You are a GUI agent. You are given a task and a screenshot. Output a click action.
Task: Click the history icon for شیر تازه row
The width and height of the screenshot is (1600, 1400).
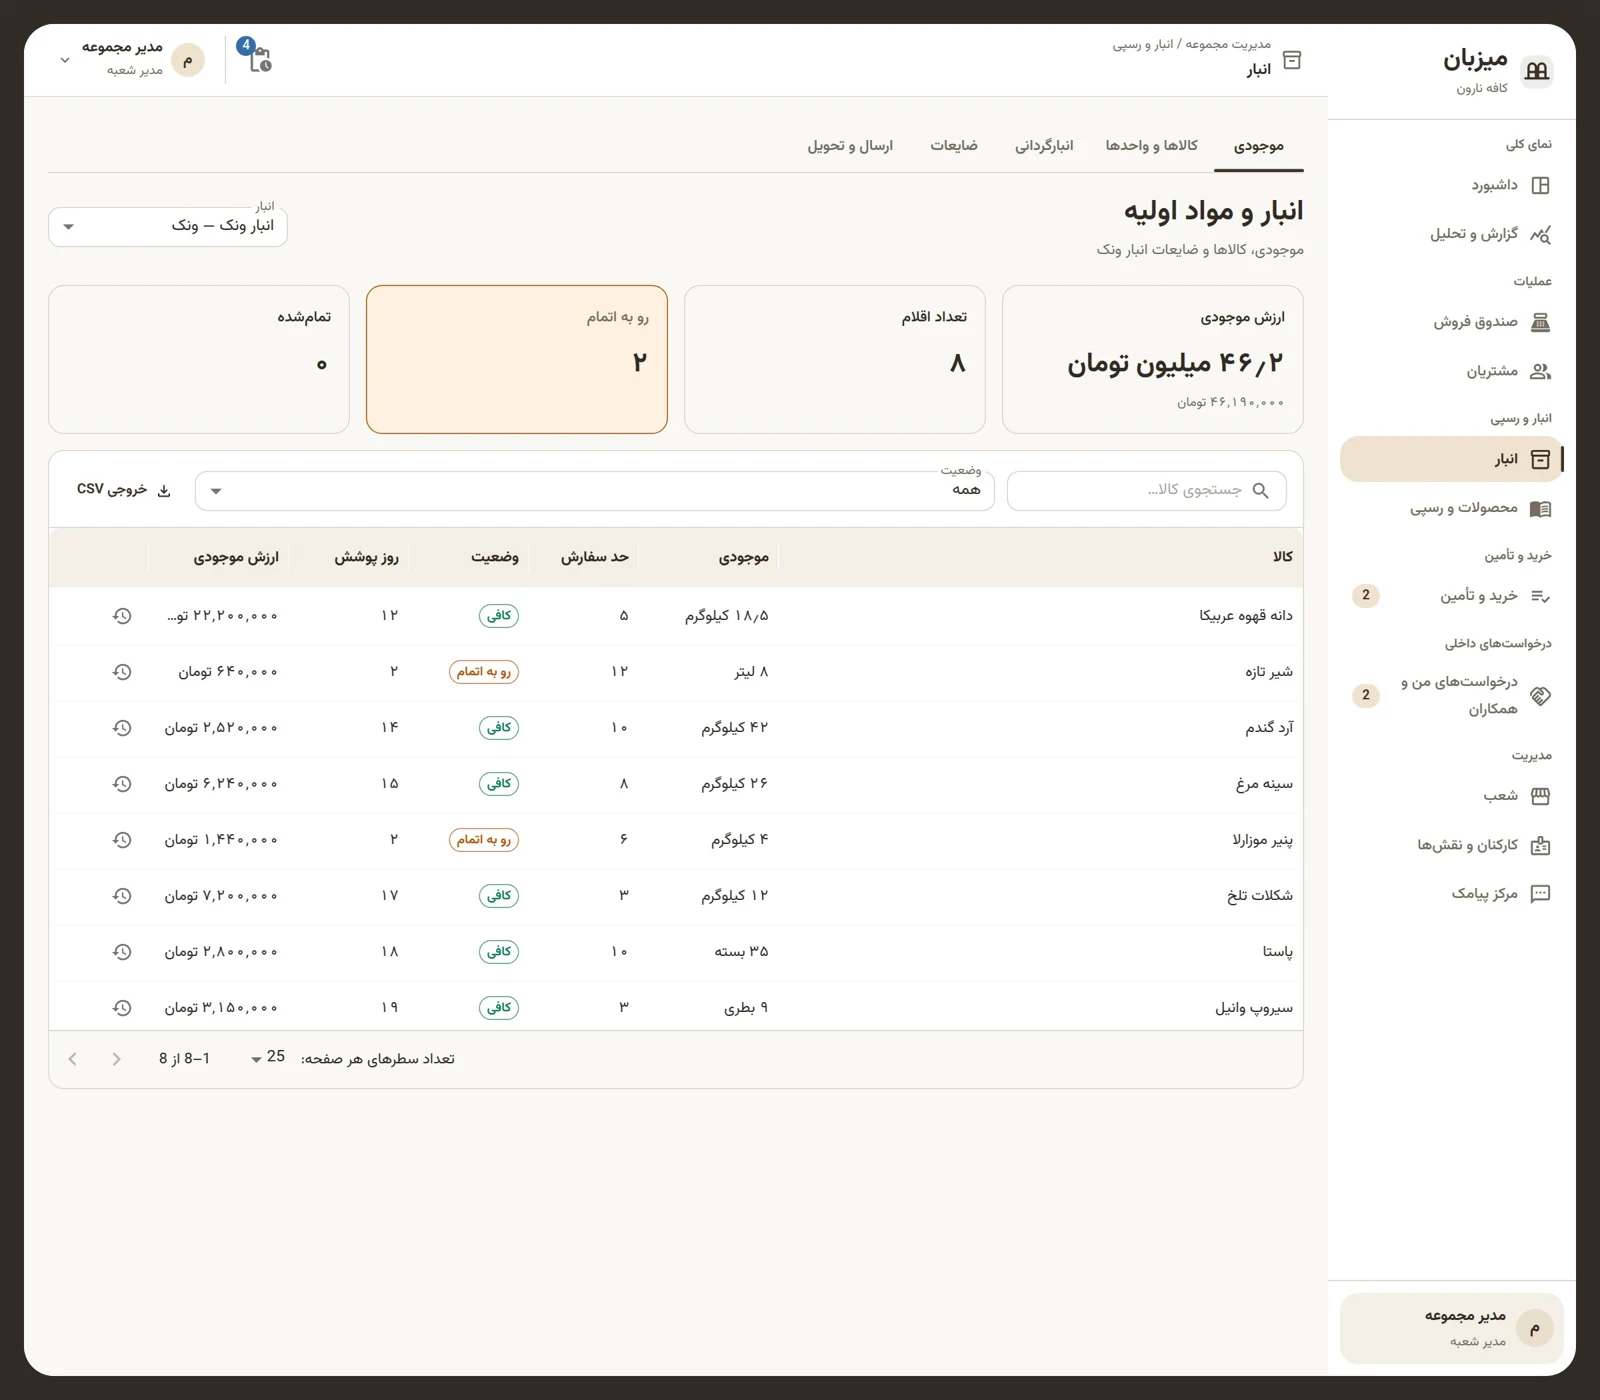click(122, 672)
